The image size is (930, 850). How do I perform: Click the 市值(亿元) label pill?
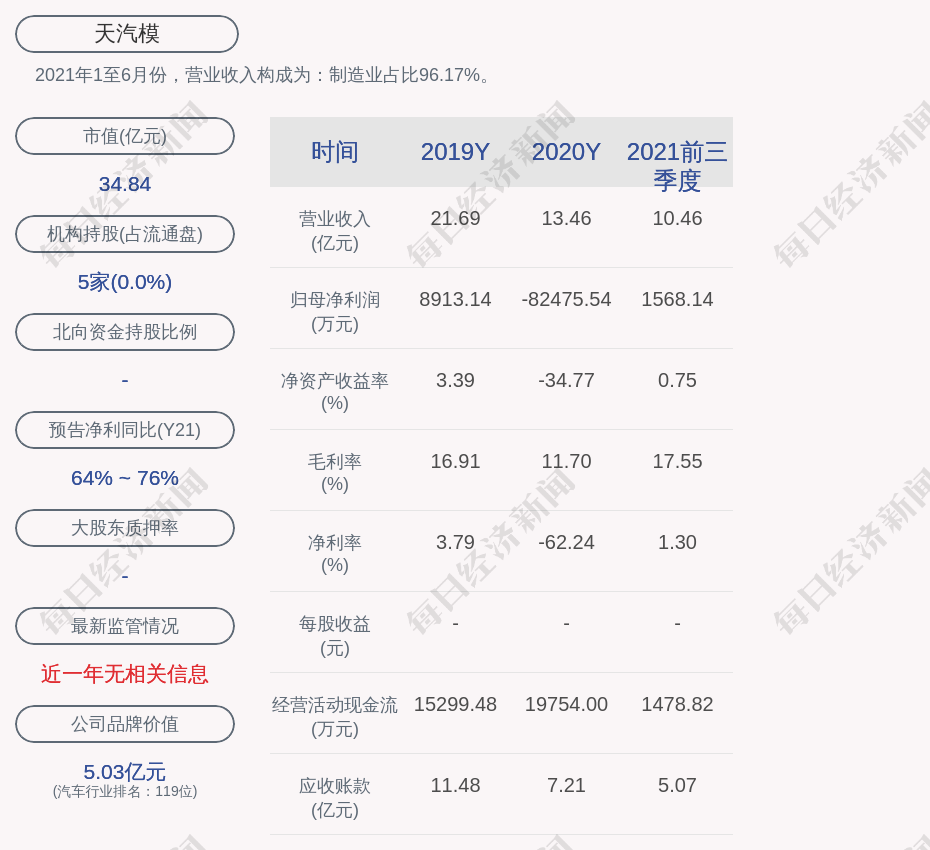click(125, 136)
